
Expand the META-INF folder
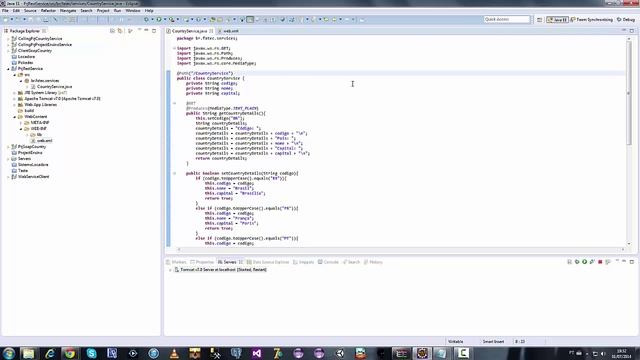coord(21,122)
